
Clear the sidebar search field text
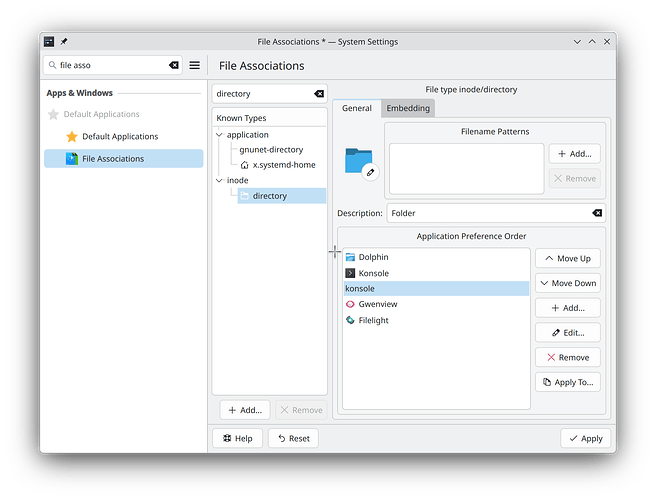tap(174, 65)
